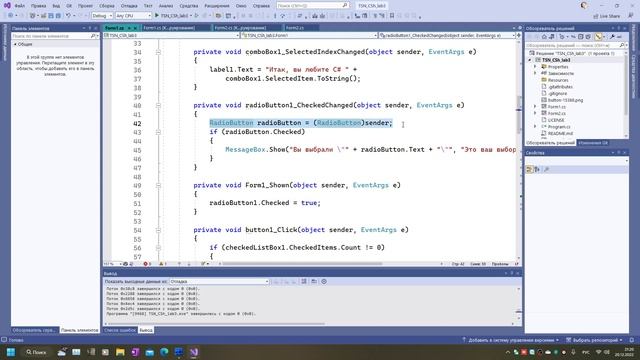This screenshot has width=640, height=360.
Task: Collapse the Общие group in the toolbox
Action: pyautogui.click(x=16, y=44)
